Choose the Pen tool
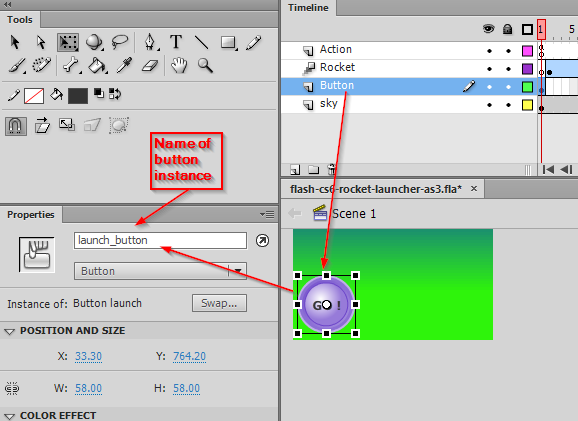 pos(150,42)
